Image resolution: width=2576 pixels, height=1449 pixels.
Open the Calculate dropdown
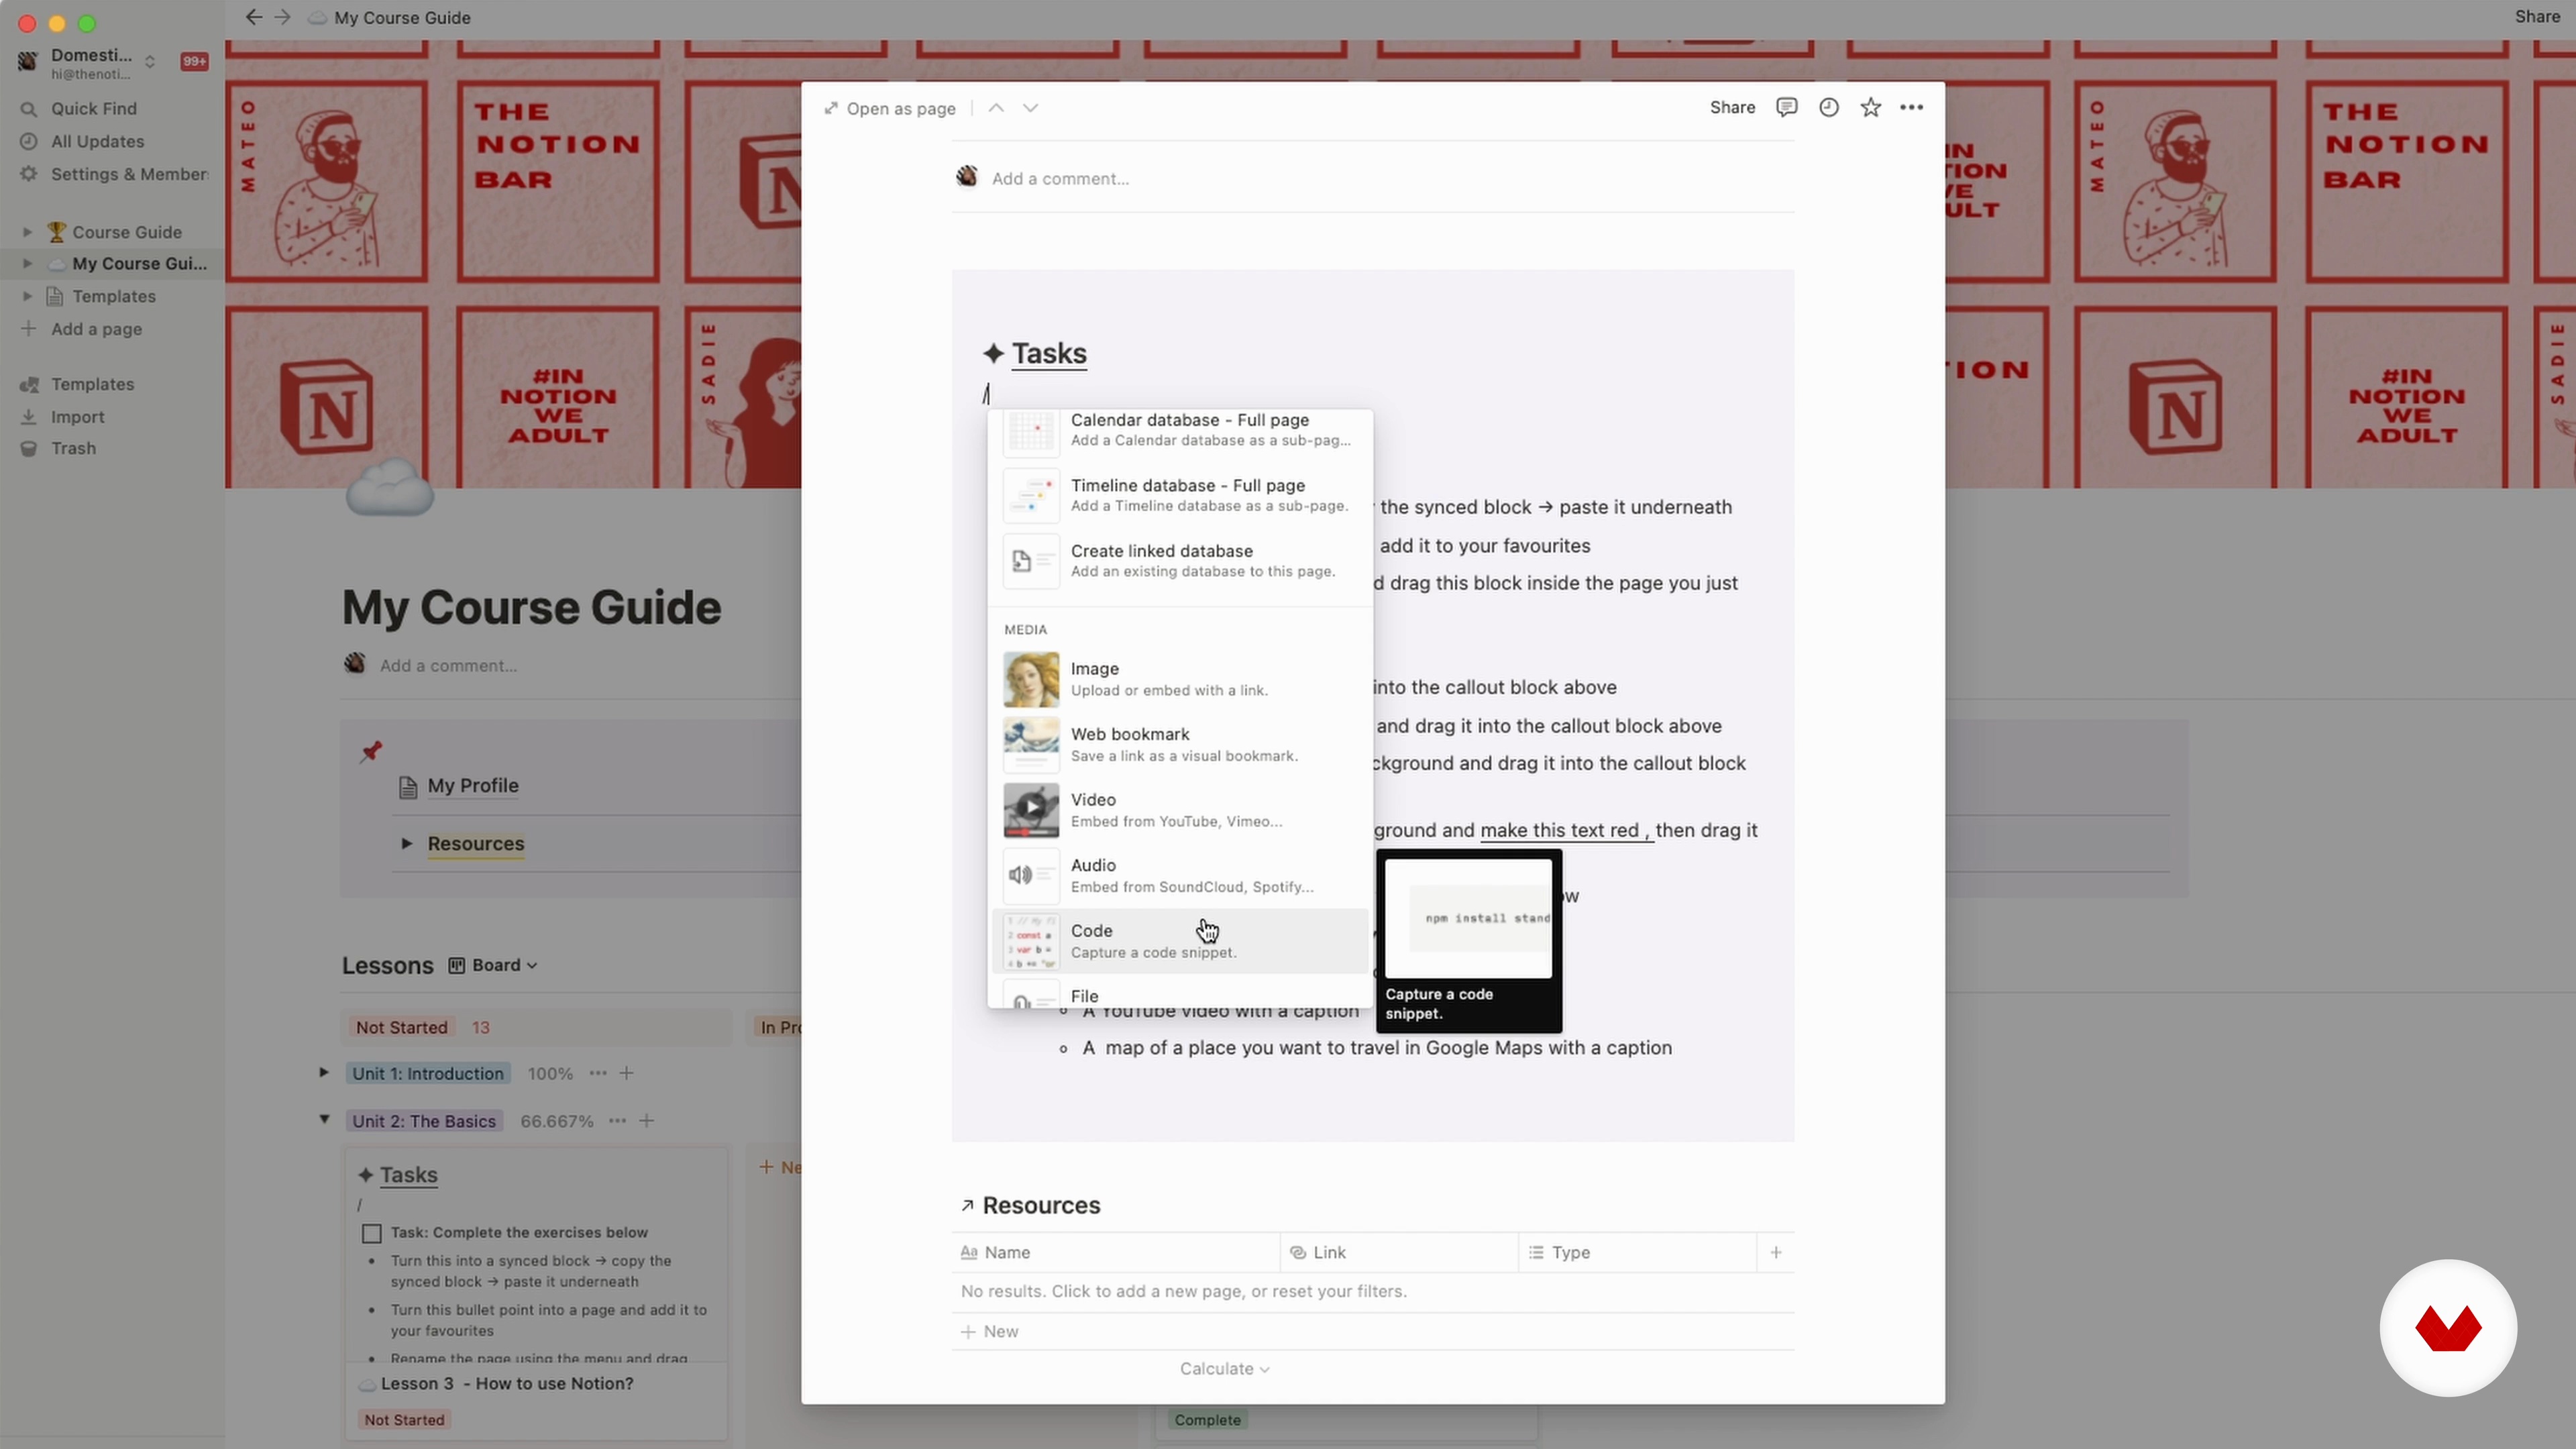(x=1224, y=1369)
